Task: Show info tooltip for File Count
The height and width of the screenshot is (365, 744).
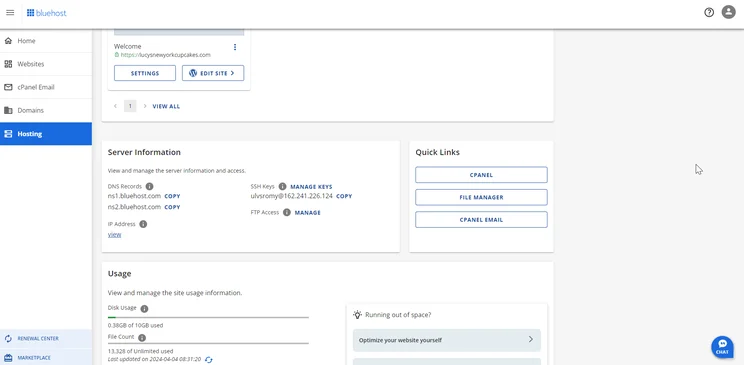Action: [141, 338]
